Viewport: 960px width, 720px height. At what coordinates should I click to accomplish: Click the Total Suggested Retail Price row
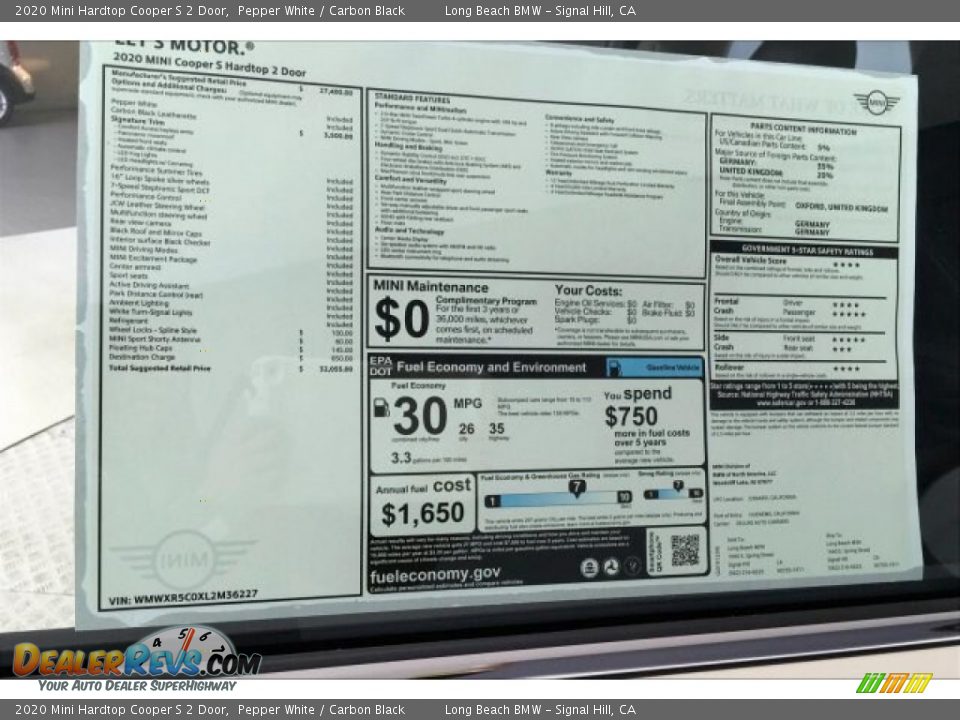pyautogui.click(x=231, y=369)
